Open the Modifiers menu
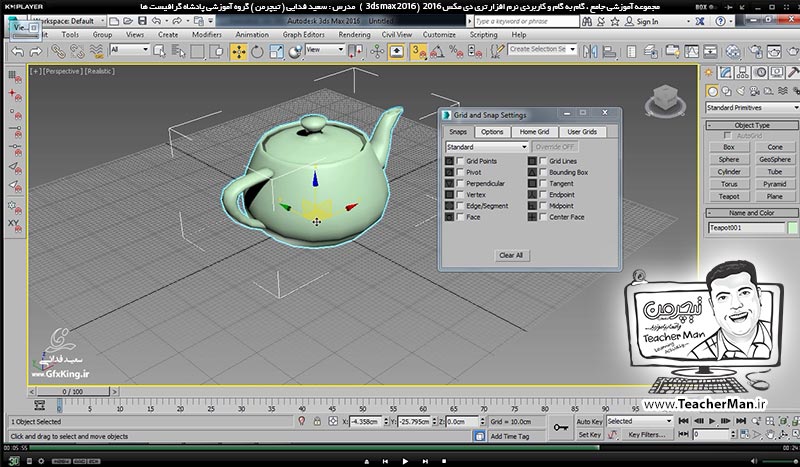 [207, 35]
